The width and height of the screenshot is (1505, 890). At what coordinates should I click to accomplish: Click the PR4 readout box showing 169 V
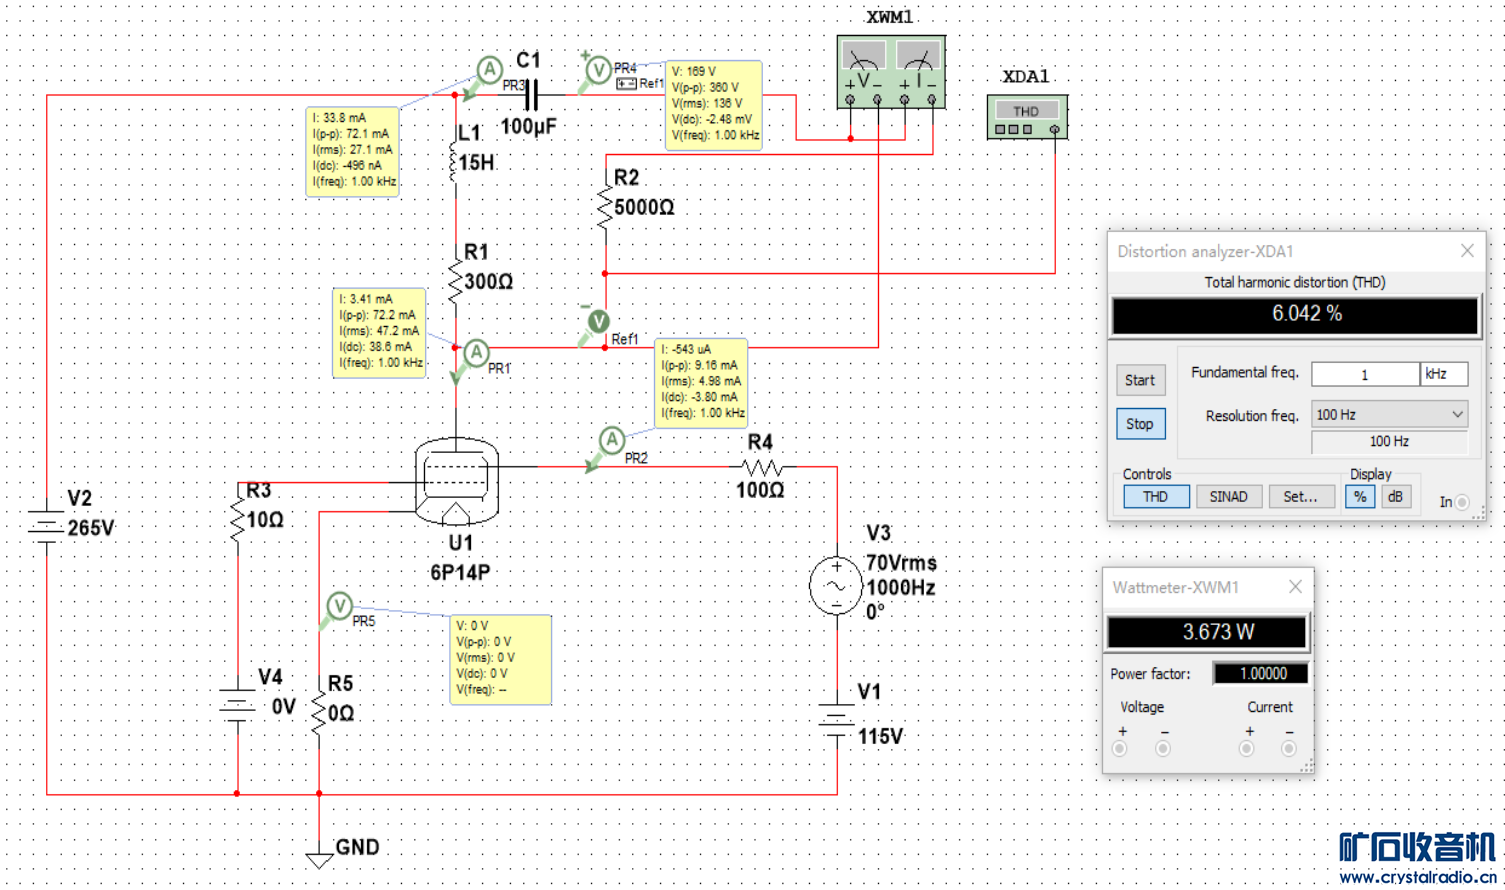(x=714, y=105)
